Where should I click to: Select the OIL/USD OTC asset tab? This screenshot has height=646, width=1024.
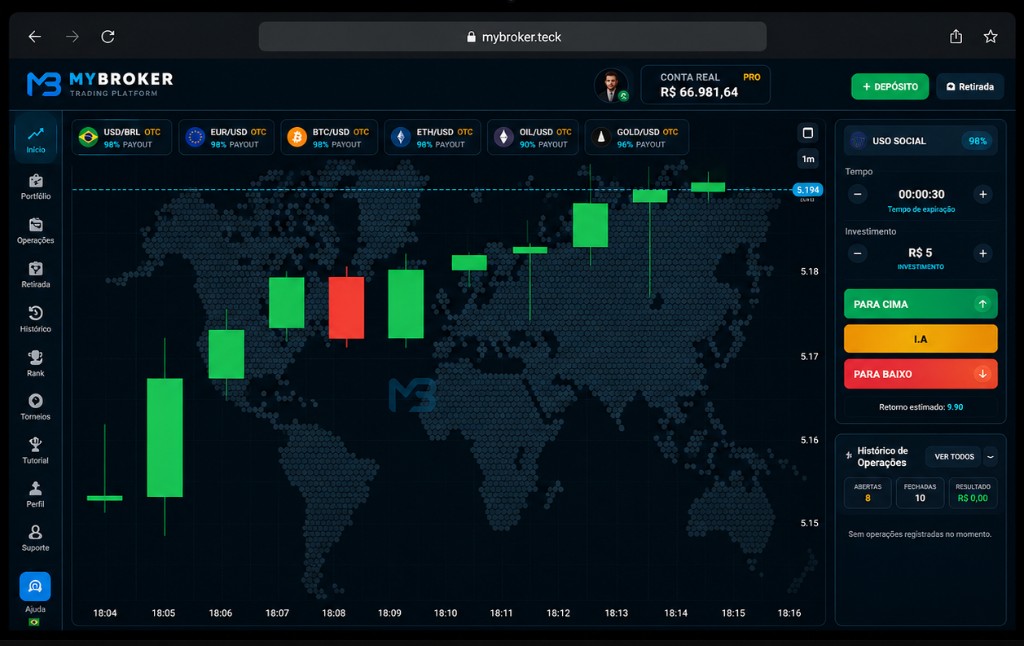point(533,137)
